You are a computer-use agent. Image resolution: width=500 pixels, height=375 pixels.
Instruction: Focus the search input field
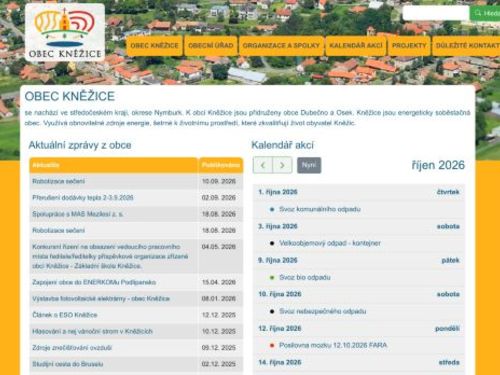tap(436, 13)
